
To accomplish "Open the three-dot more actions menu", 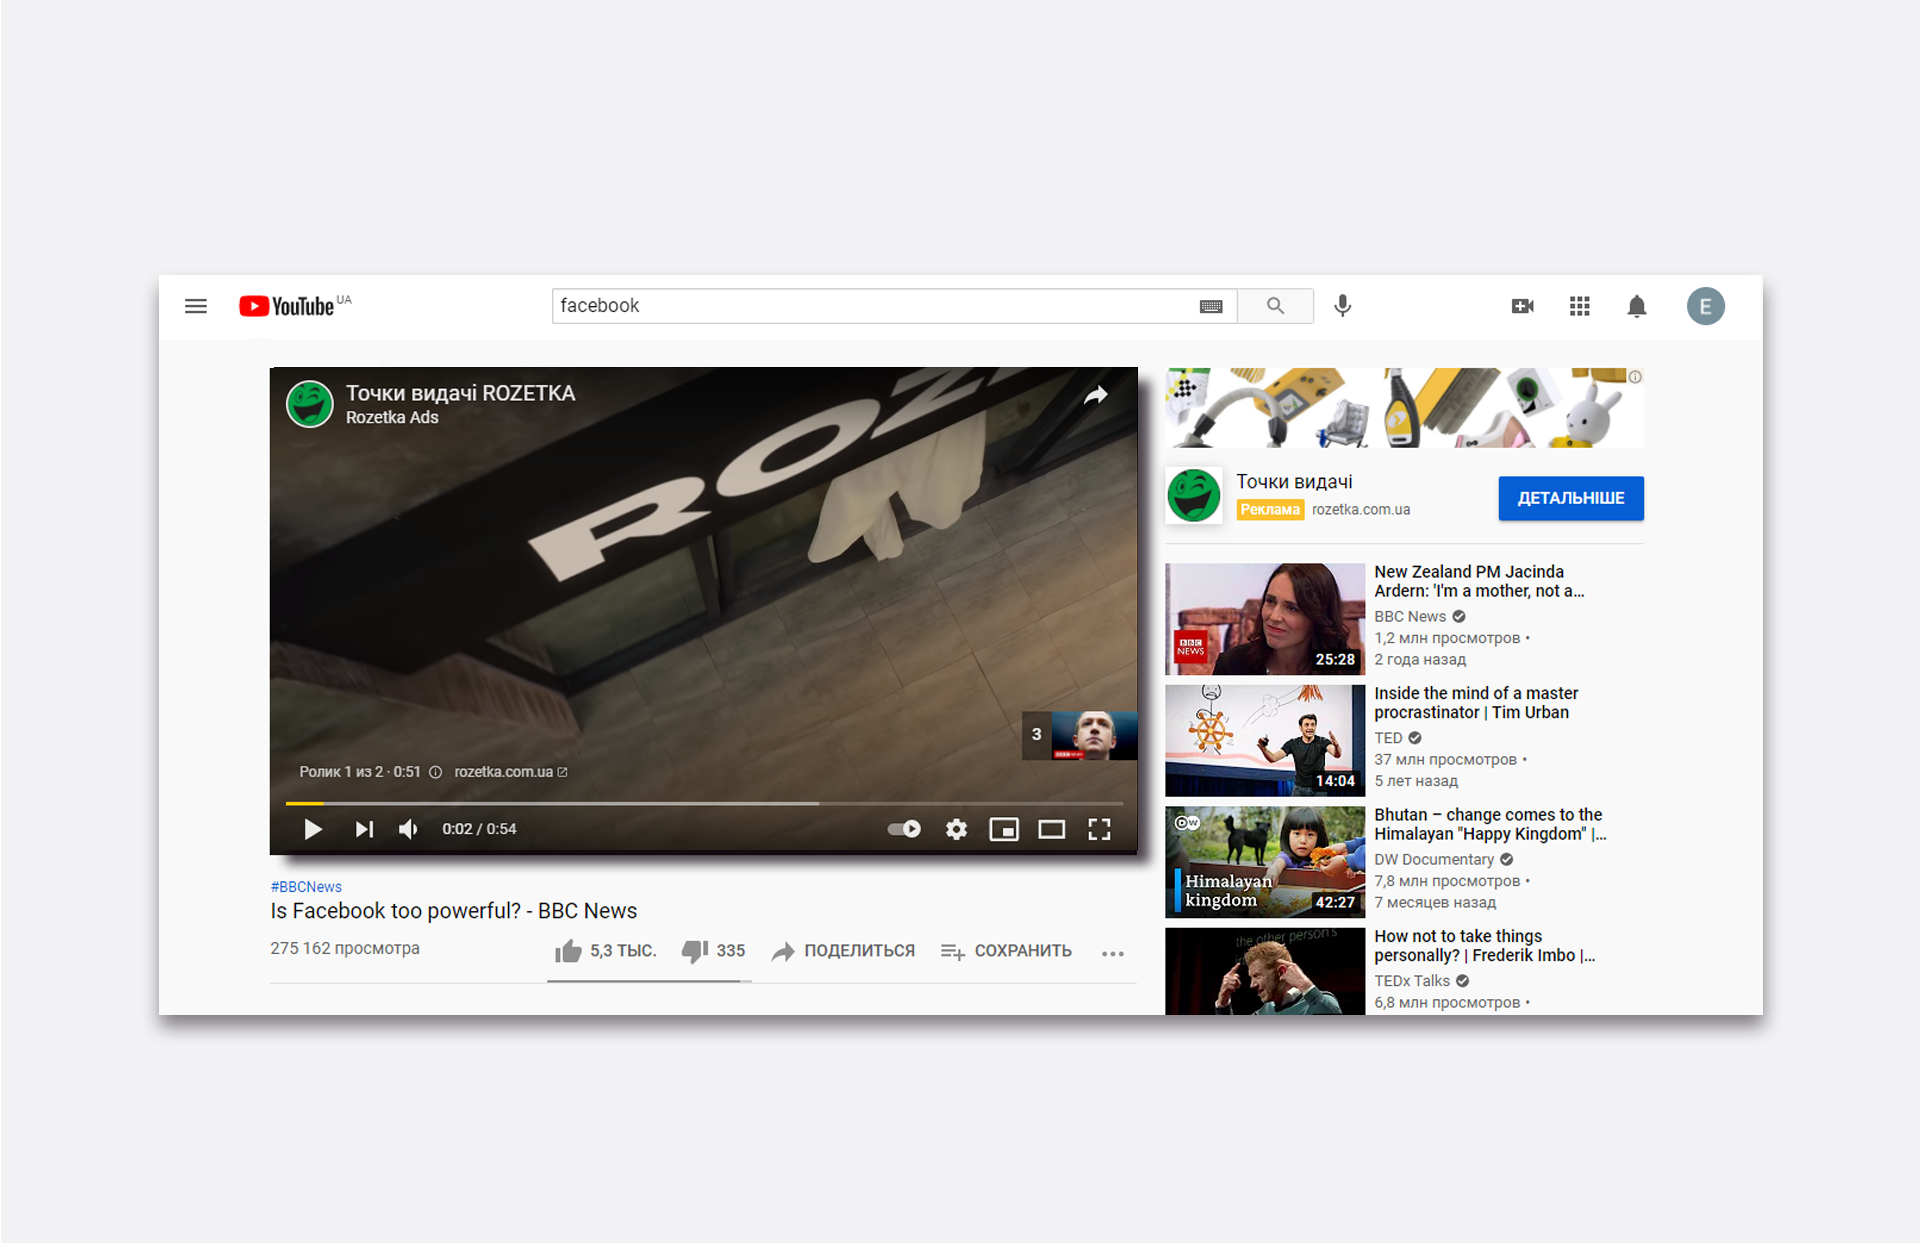I will point(1113,953).
